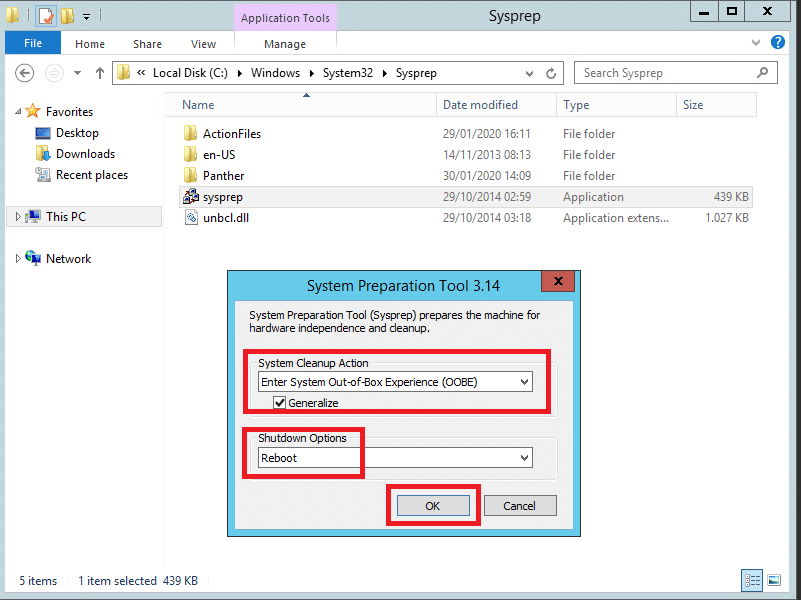Click Sysprep in address bar path
The height and width of the screenshot is (600, 801).
point(416,73)
